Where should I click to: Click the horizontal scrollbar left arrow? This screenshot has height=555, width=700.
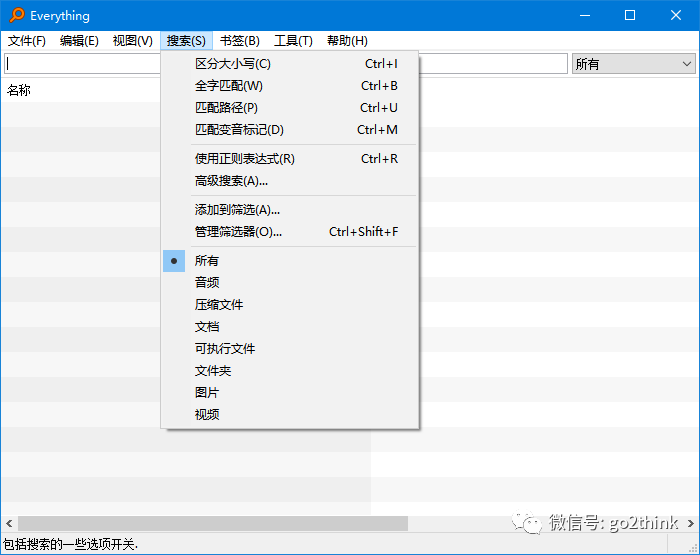(x=9, y=523)
